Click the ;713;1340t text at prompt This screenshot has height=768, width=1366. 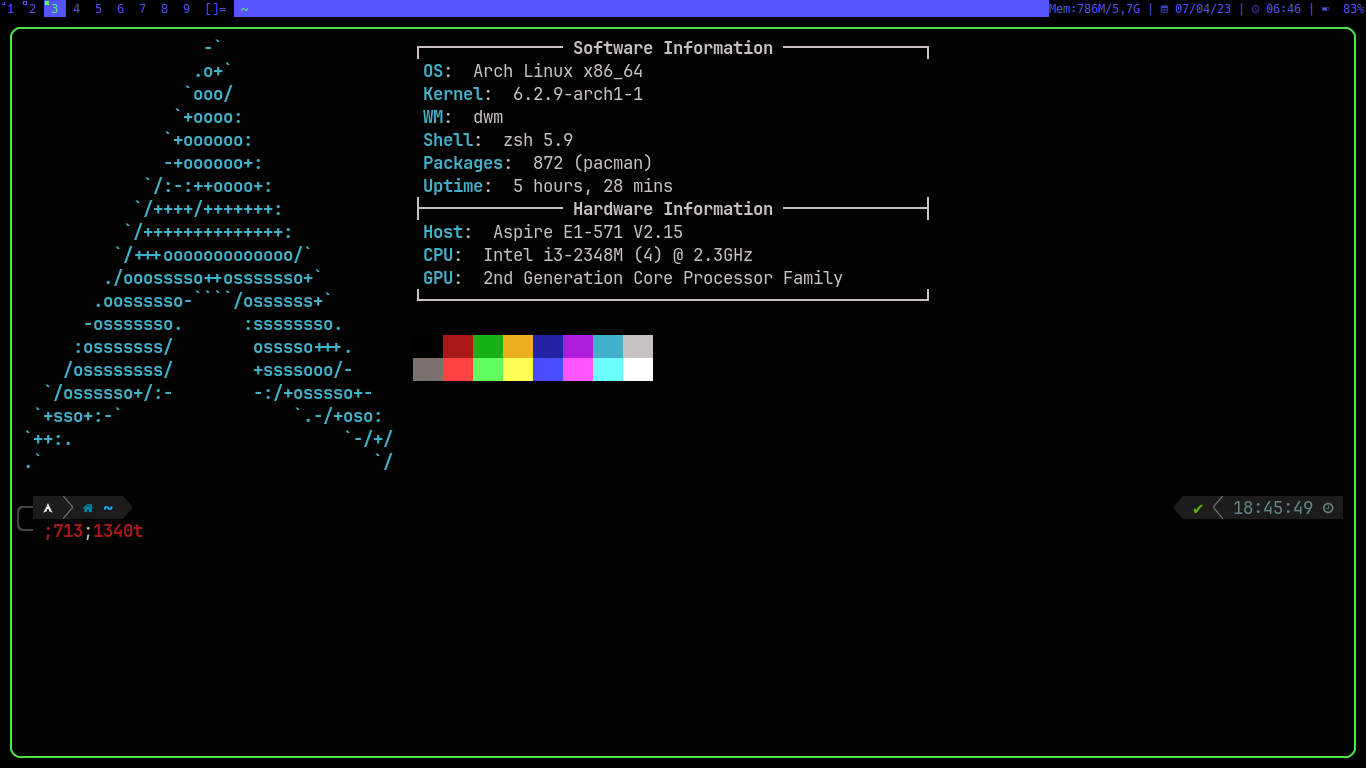[x=93, y=531]
